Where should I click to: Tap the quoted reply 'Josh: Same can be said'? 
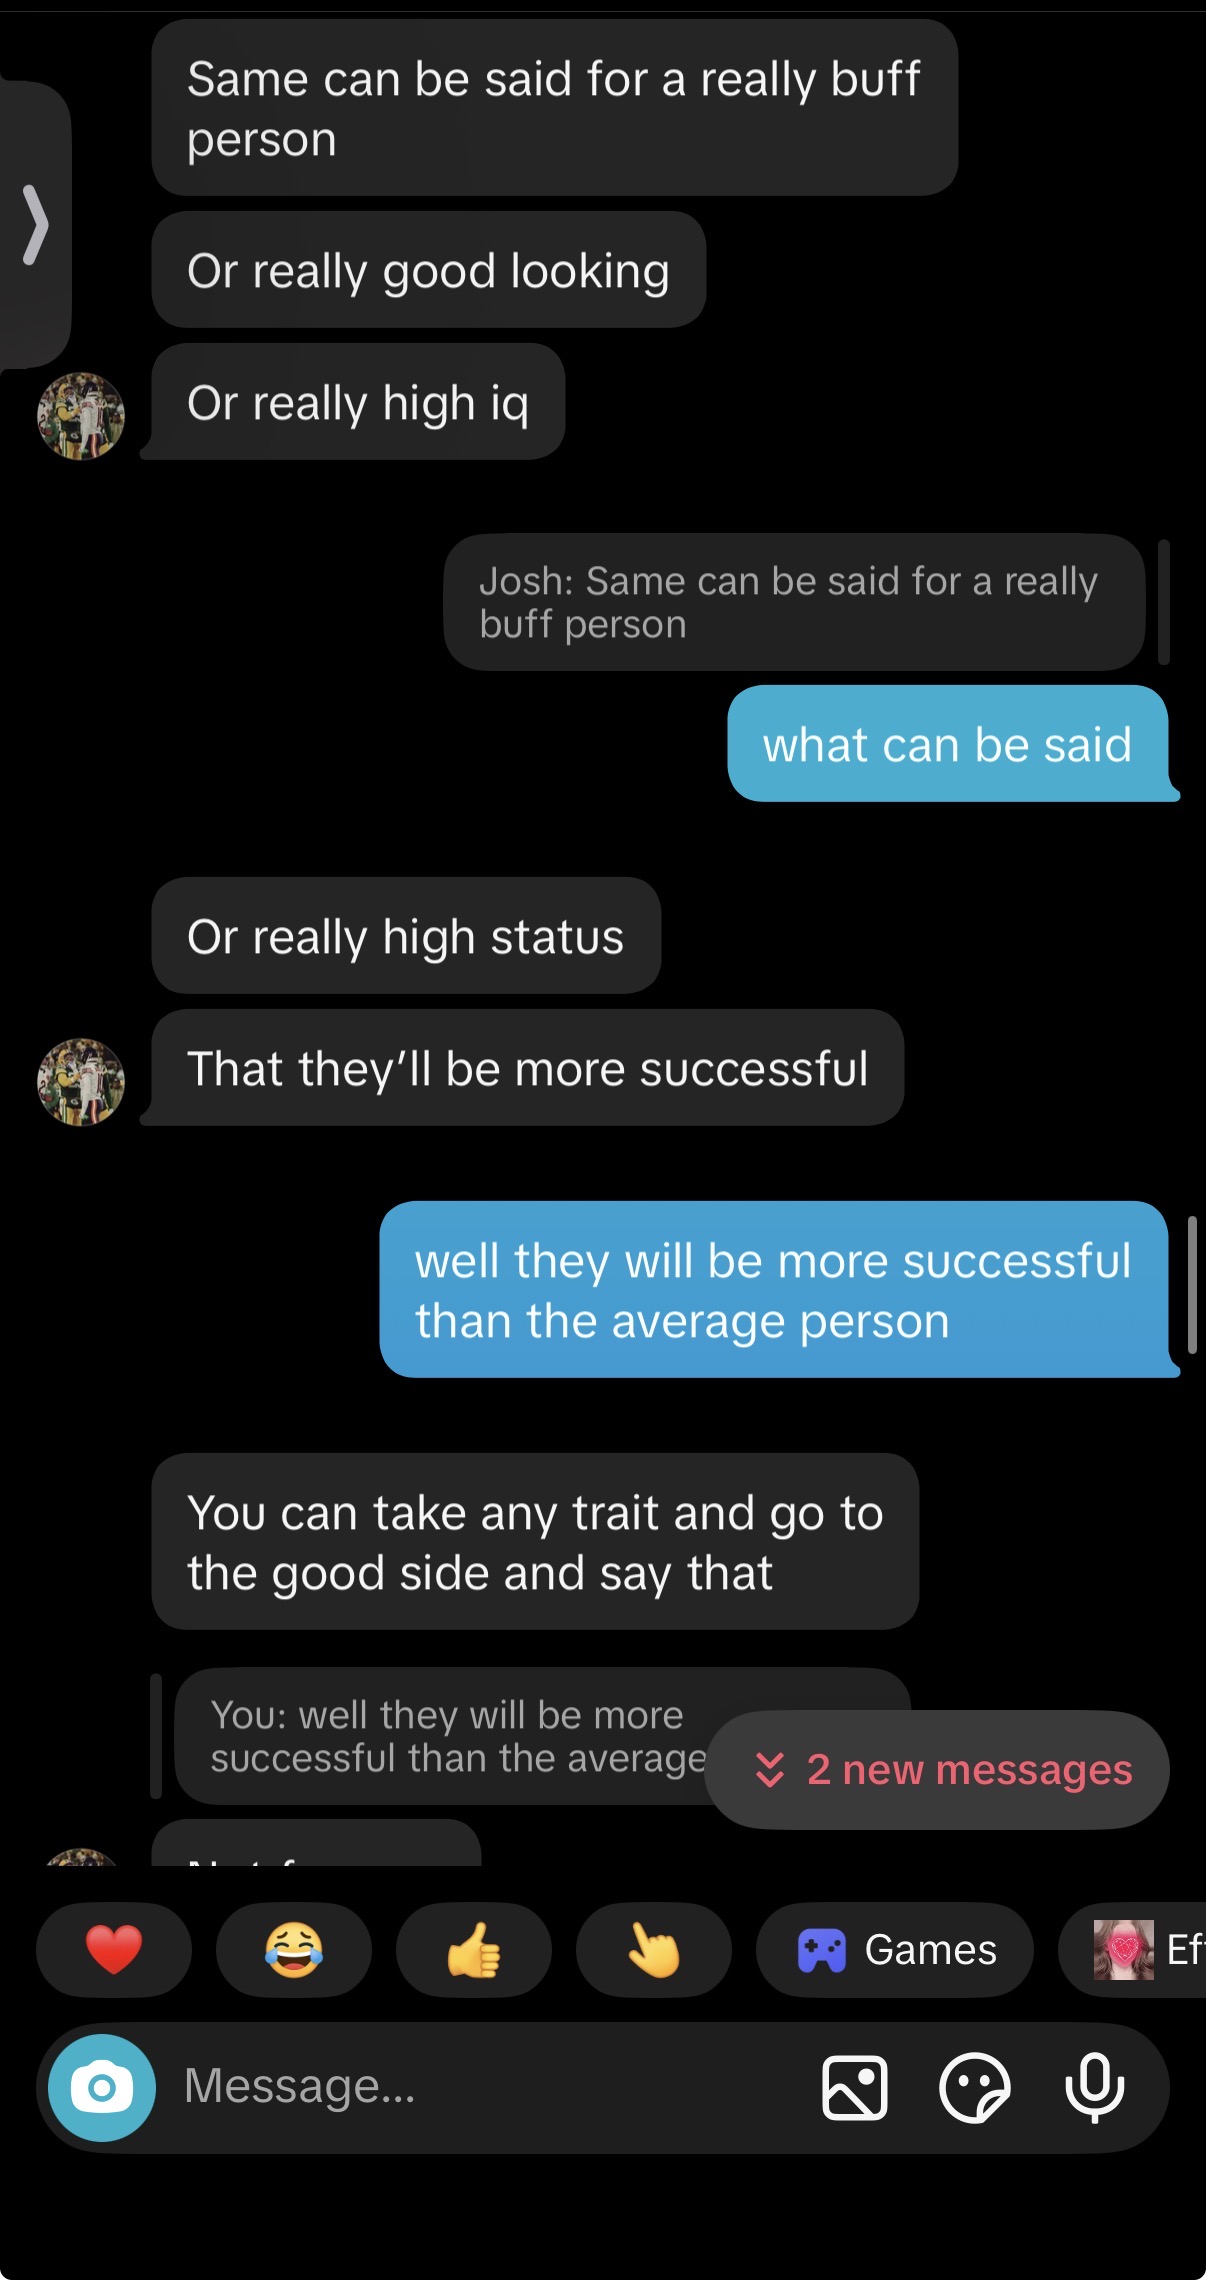[794, 602]
